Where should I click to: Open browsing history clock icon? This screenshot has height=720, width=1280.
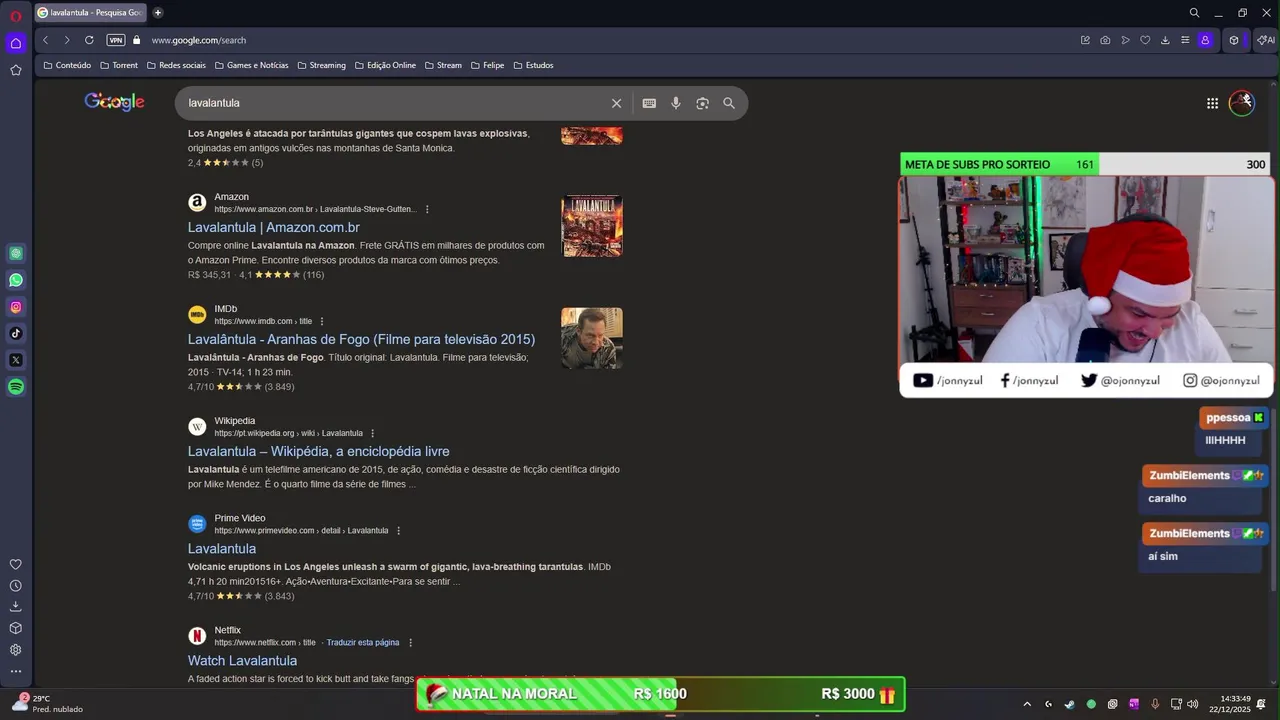coord(15,586)
